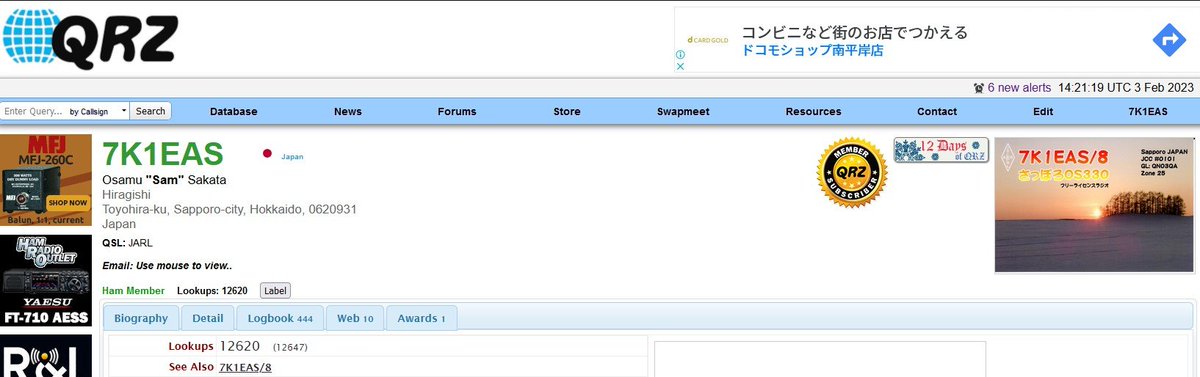Image resolution: width=1200 pixels, height=377 pixels.
Task: Switch to the Detail tab
Action: click(208, 318)
